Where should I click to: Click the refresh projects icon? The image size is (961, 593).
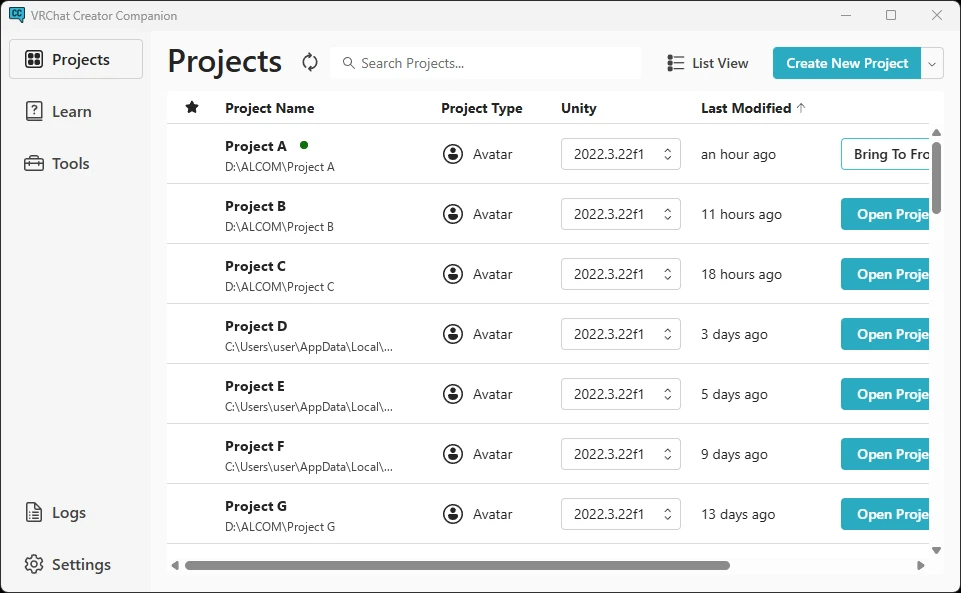[310, 62]
